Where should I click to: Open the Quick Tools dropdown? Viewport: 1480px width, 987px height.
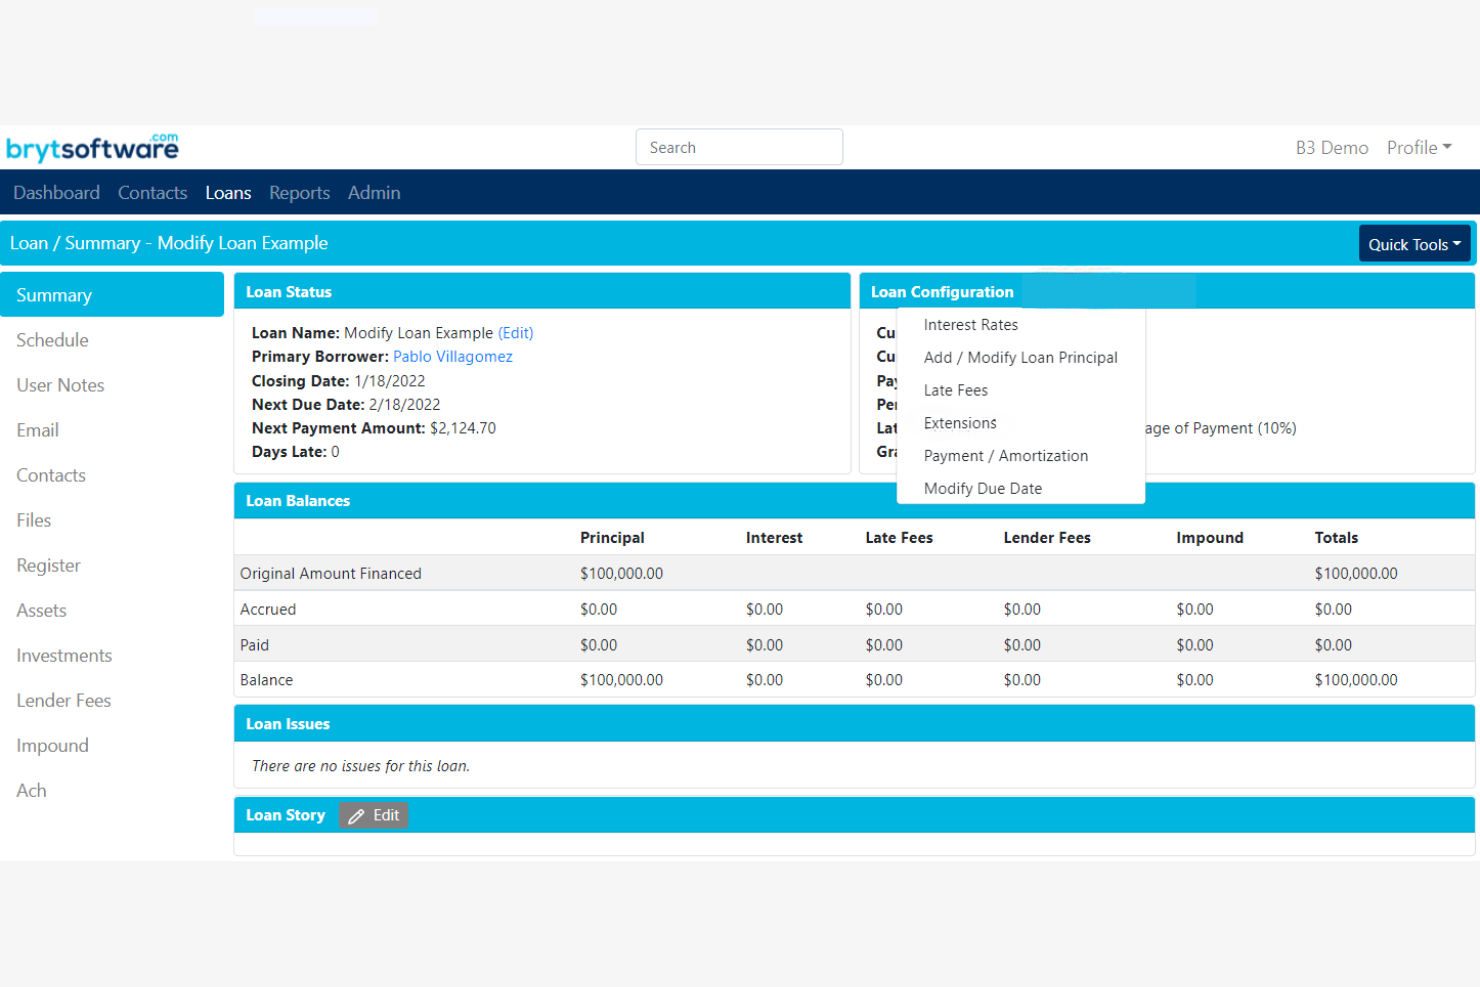pyautogui.click(x=1414, y=243)
